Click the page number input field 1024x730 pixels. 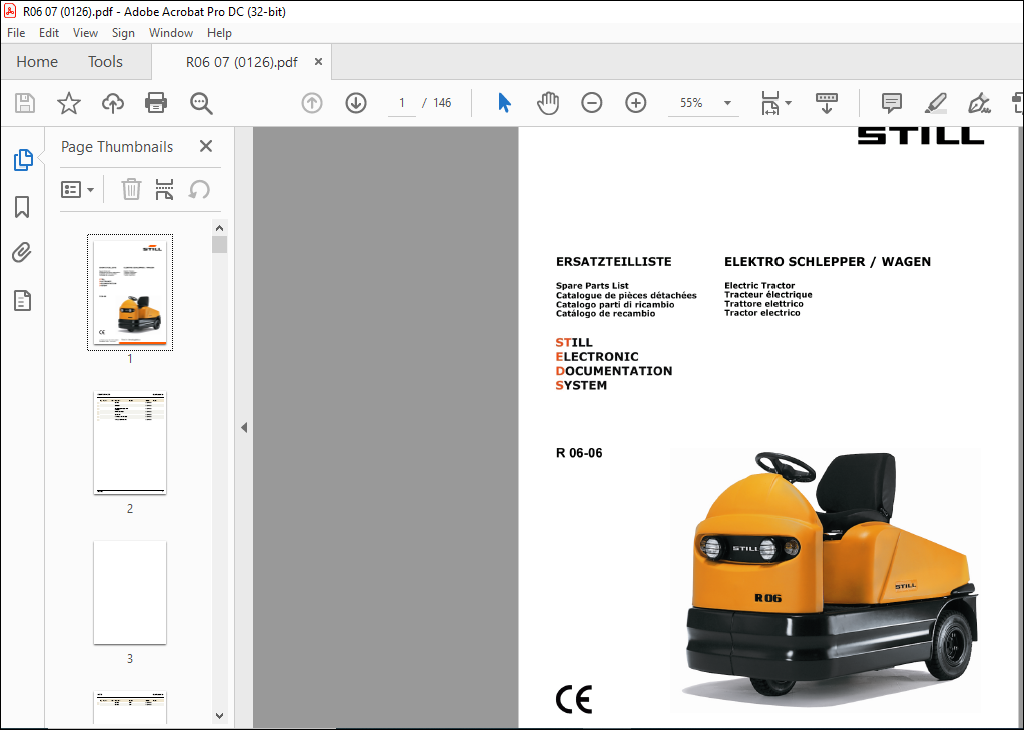tap(402, 103)
